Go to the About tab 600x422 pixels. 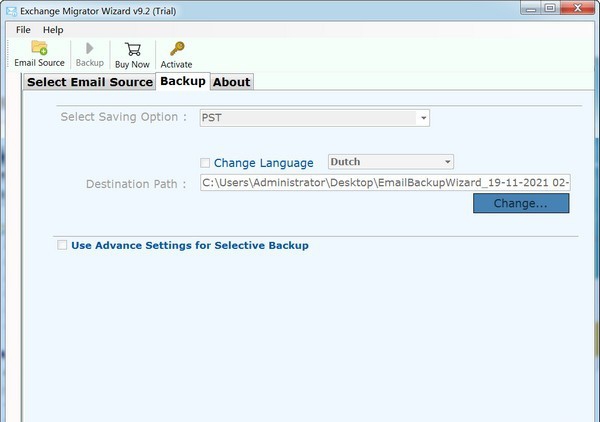[232, 82]
